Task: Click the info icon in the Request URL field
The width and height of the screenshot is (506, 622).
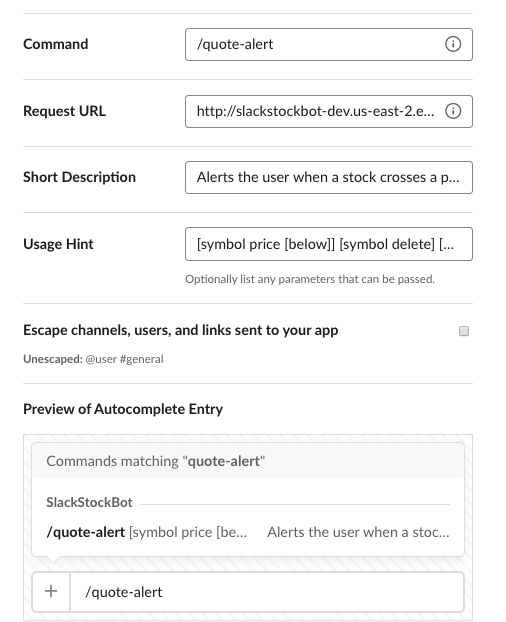Action: click(453, 111)
